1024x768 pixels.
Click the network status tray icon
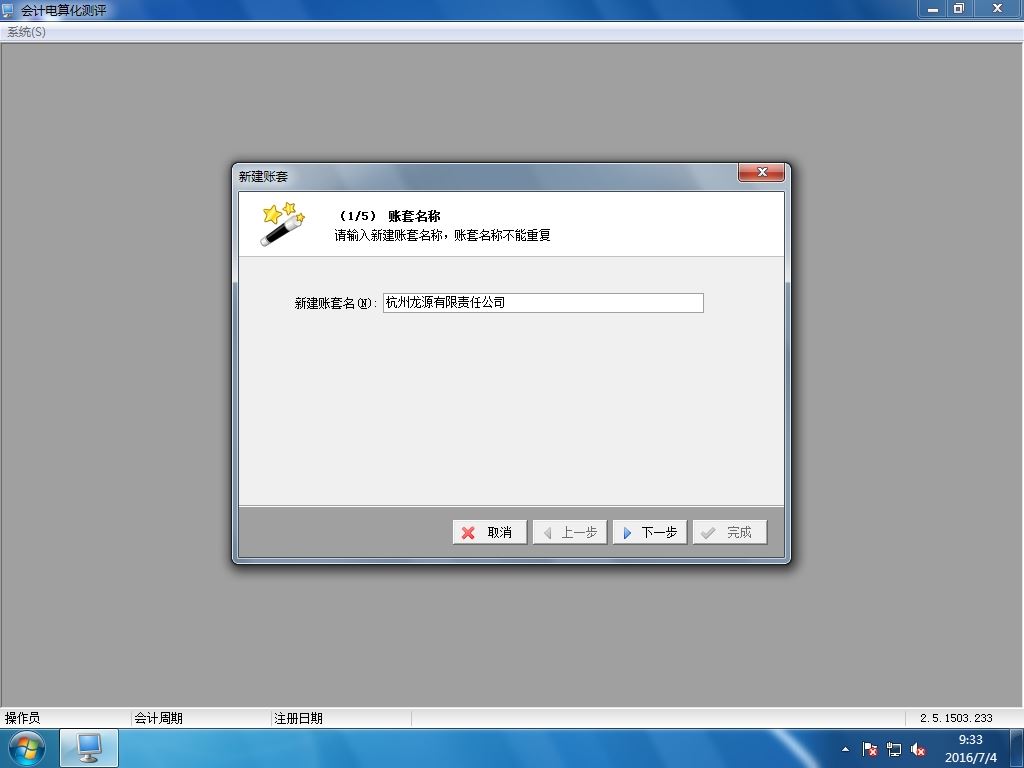[x=893, y=749]
